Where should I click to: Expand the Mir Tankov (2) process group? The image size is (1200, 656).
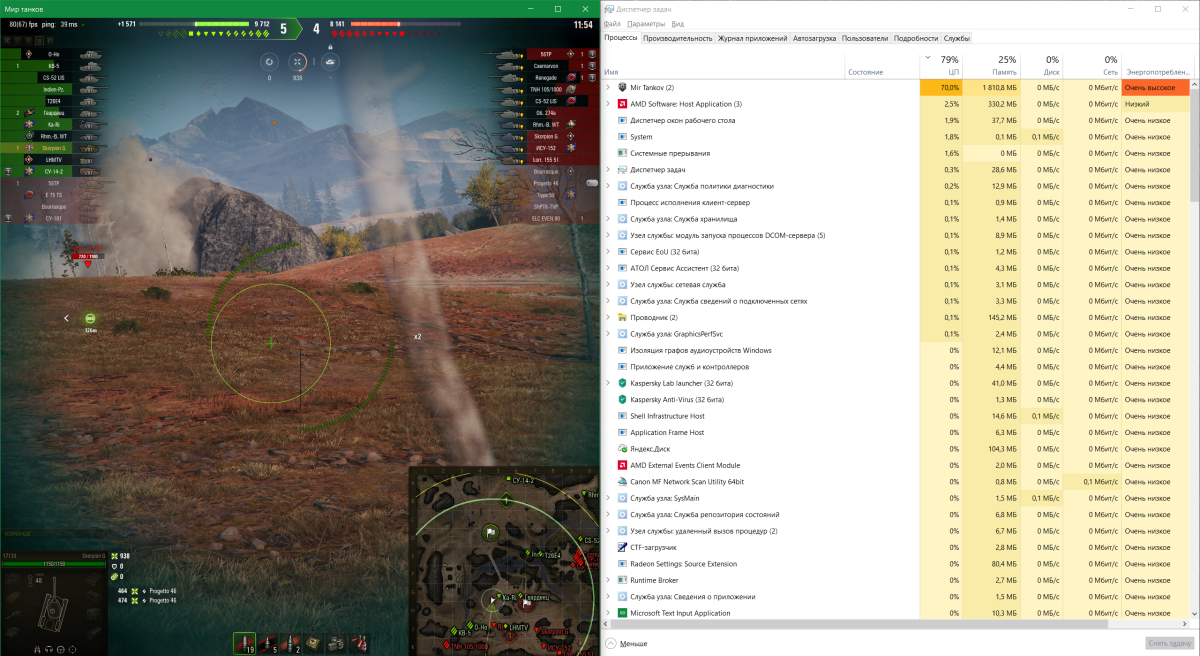tap(608, 87)
